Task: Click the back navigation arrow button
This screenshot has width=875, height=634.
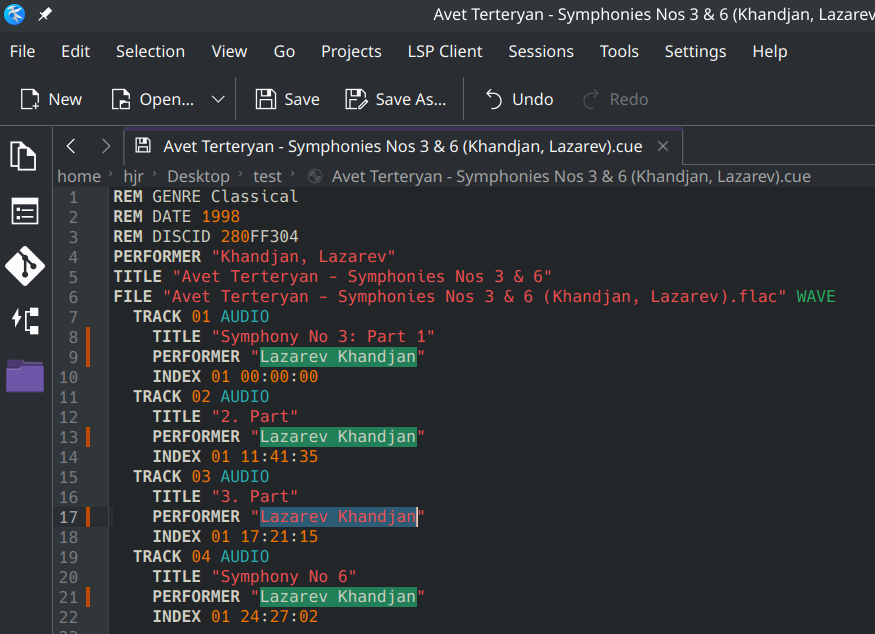Action: point(71,146)
